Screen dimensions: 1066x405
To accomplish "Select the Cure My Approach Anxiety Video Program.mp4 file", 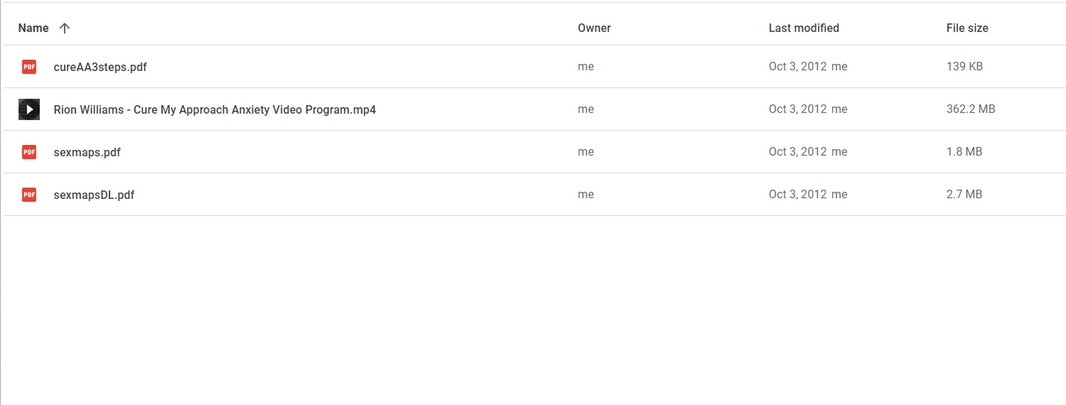I will (x=215, y=109).
